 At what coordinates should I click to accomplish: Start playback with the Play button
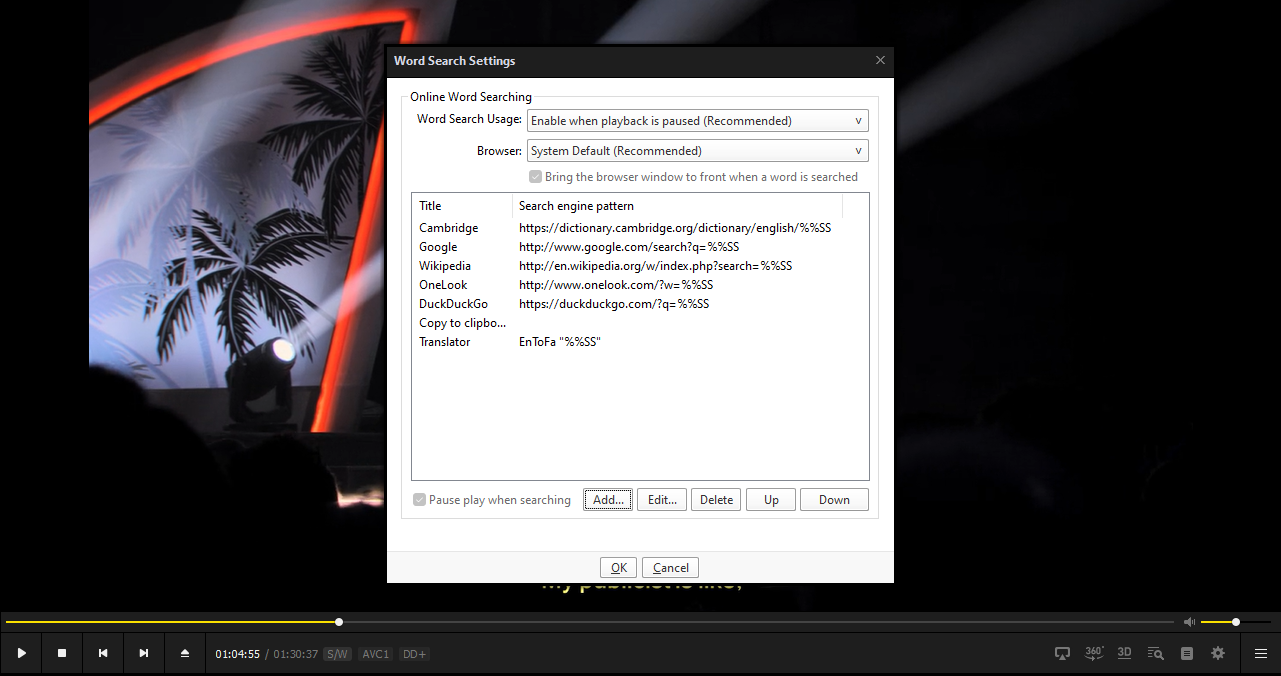pyautogui.click(x=21, y=653)
